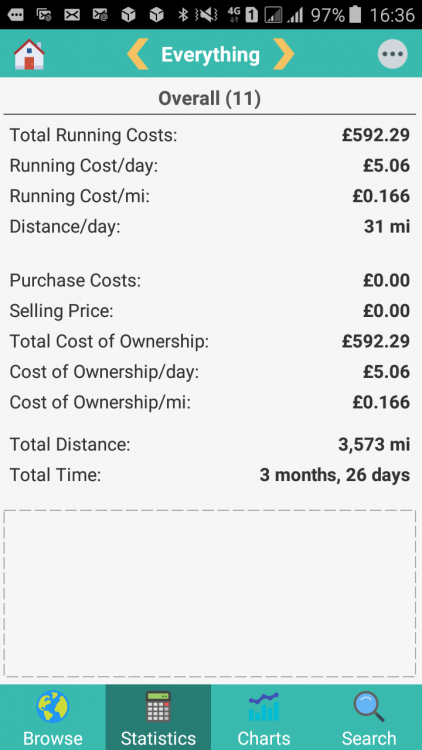
Task: Tap the Search magnifier icon
Action: pos(369,706)
